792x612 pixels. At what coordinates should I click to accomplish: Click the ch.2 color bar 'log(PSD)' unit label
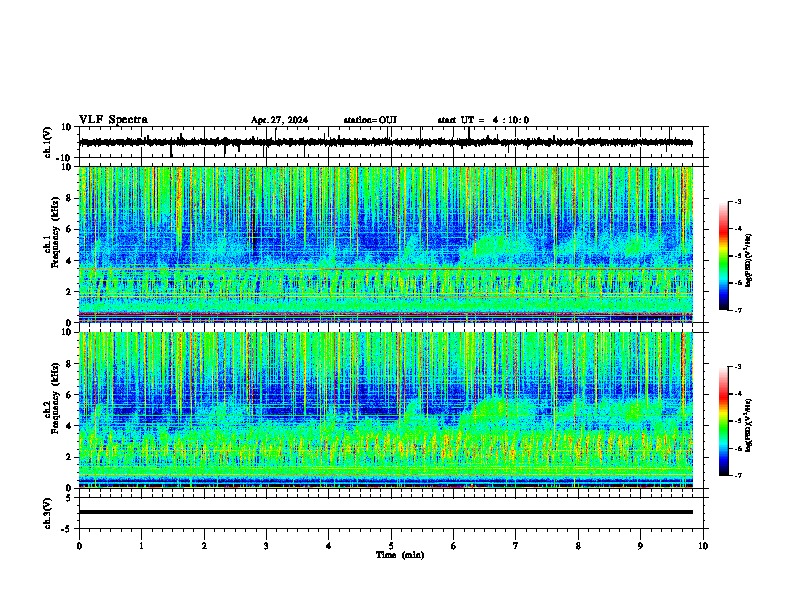(x=749, y=425)
